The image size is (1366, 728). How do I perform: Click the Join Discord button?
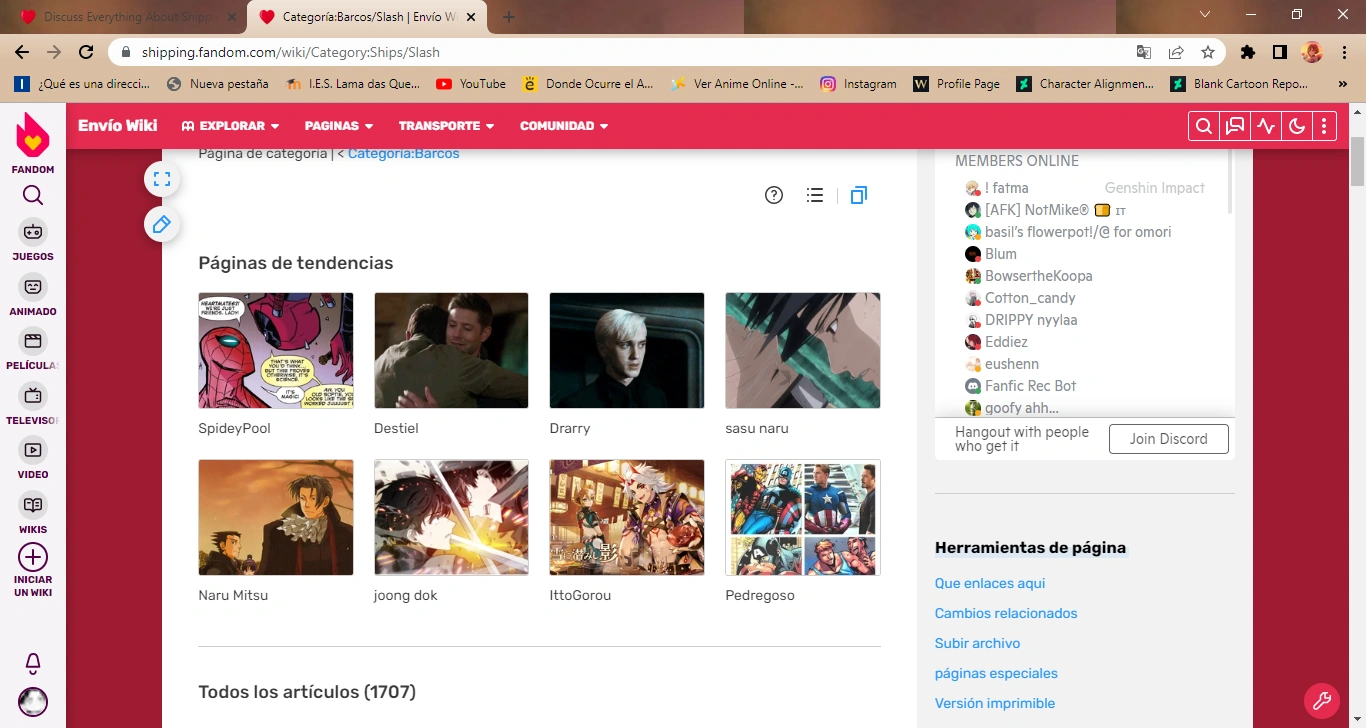pyautogui.click(x=1168, y=438)
